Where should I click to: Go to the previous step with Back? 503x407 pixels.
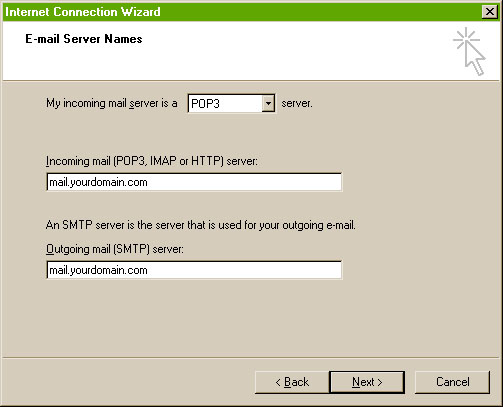(x=292, y=382)
